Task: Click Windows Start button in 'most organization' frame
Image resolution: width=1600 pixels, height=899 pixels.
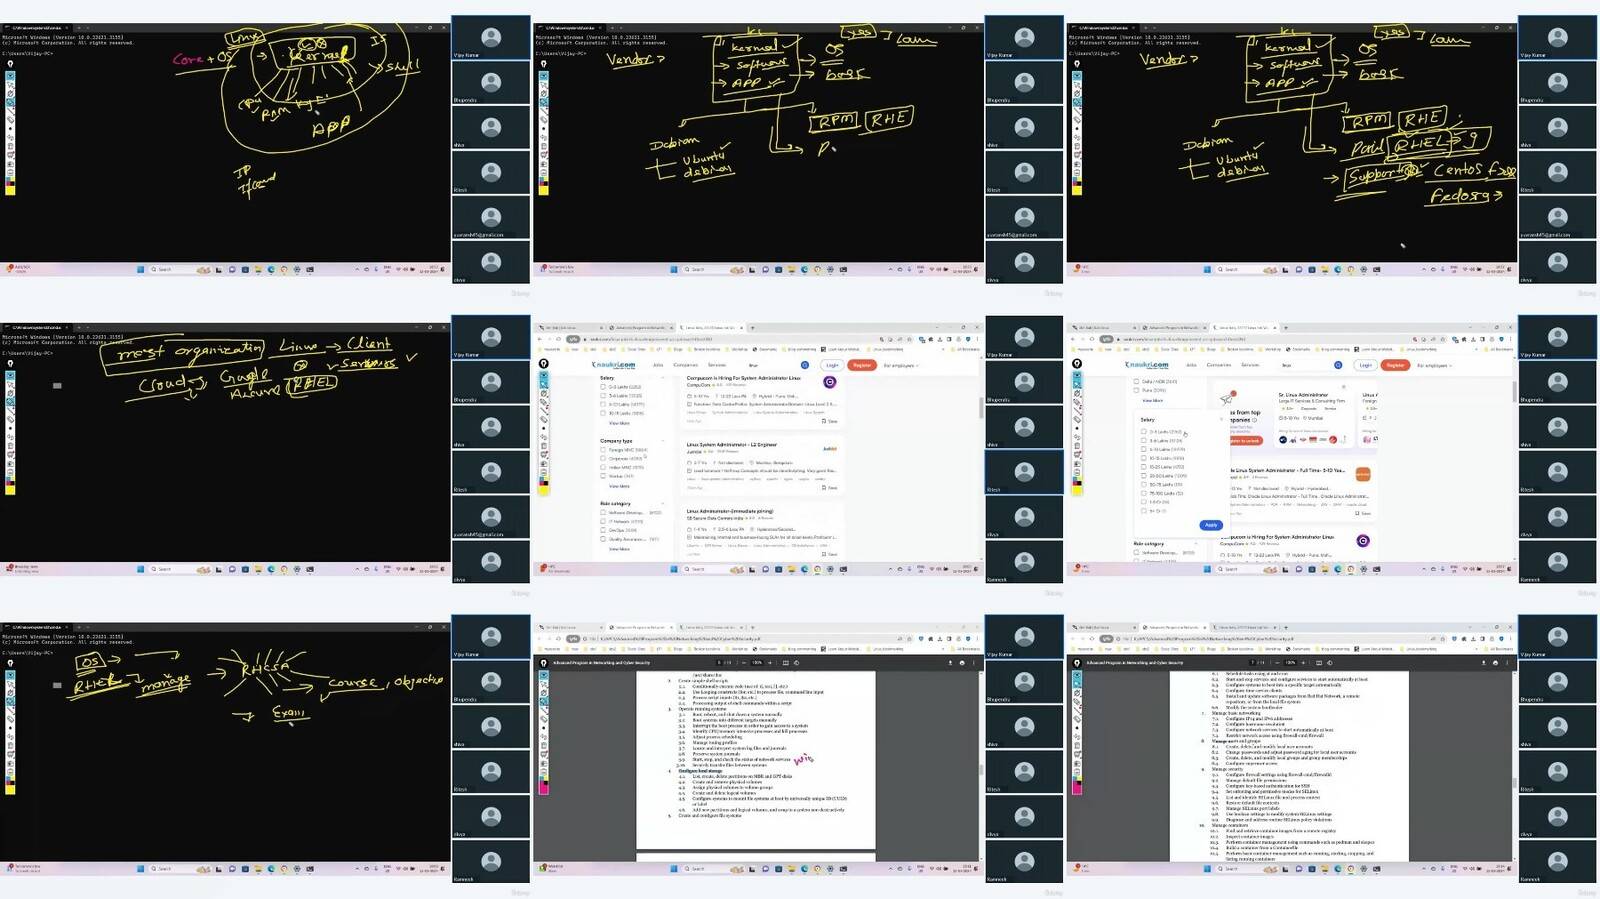Action: tap(141, 569)
